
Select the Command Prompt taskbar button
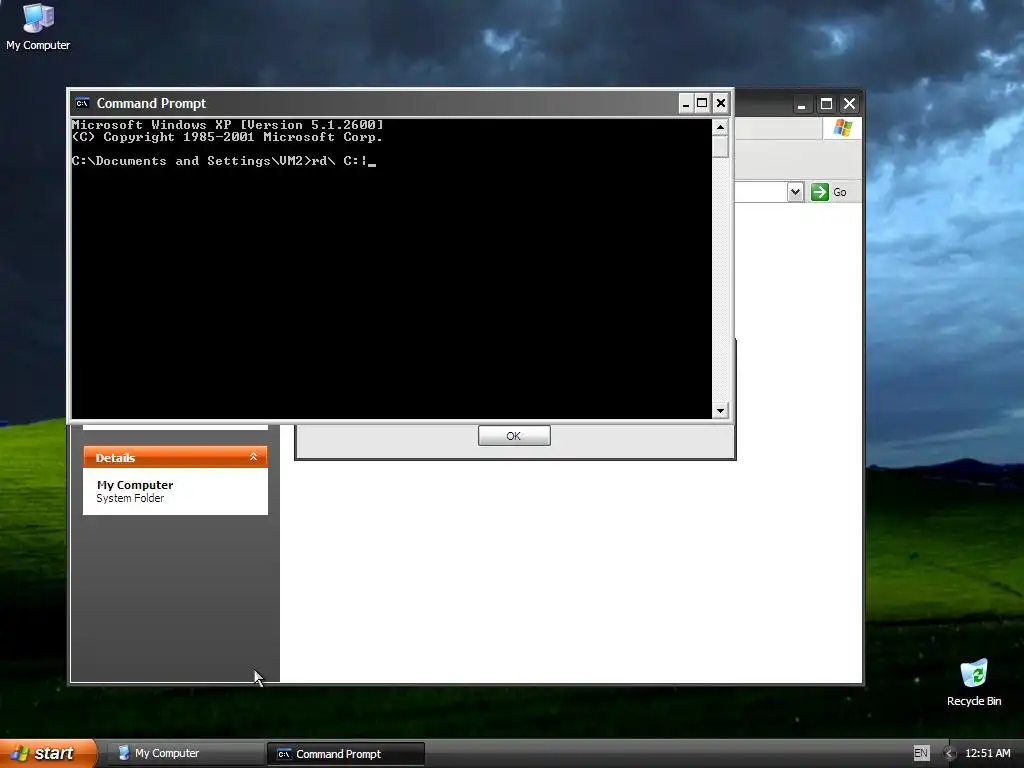point(345,754)
